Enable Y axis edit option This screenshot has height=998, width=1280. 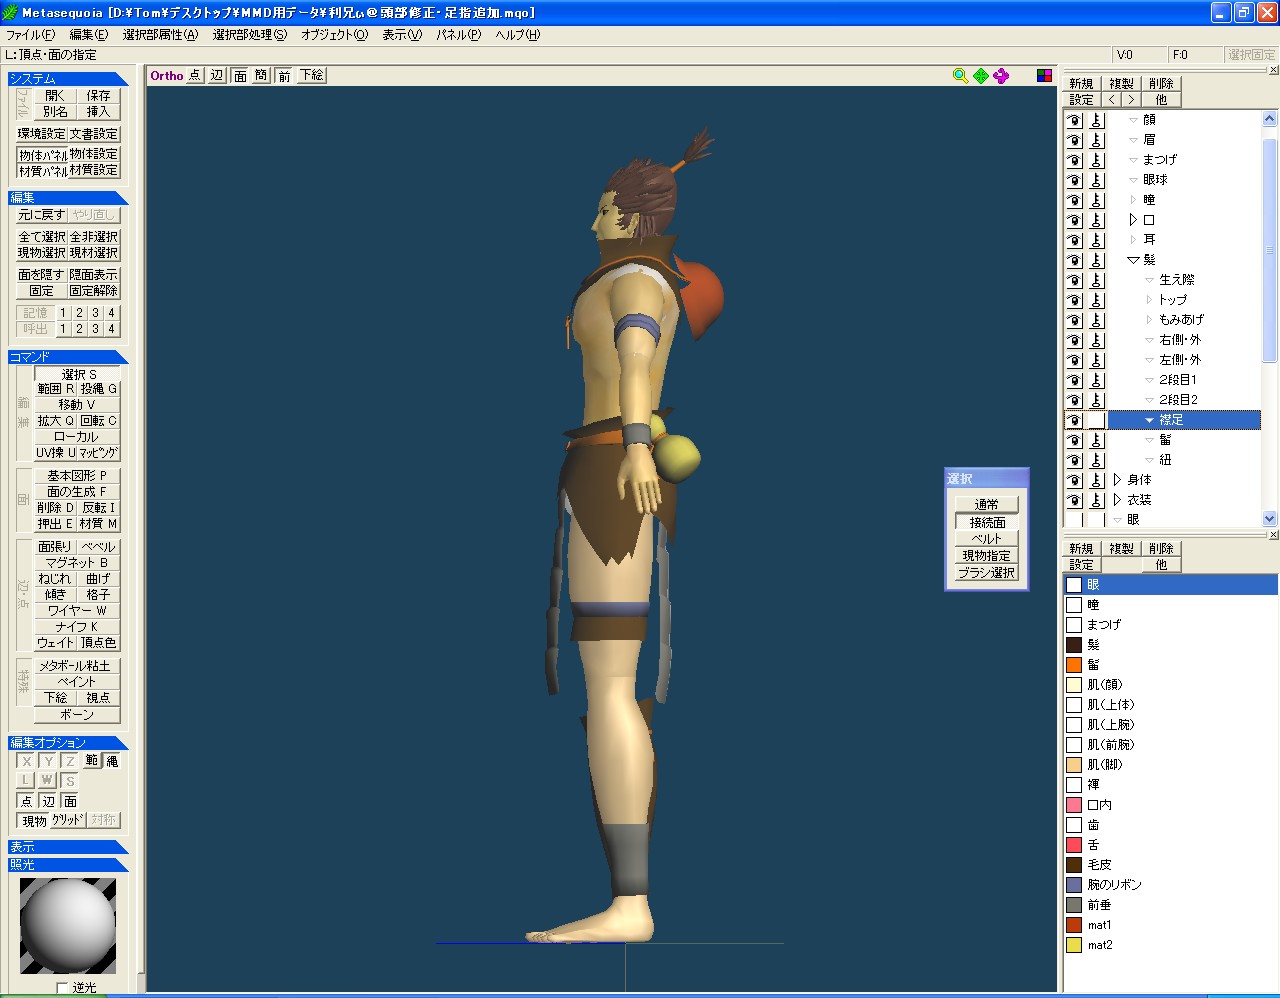[48, 761]
